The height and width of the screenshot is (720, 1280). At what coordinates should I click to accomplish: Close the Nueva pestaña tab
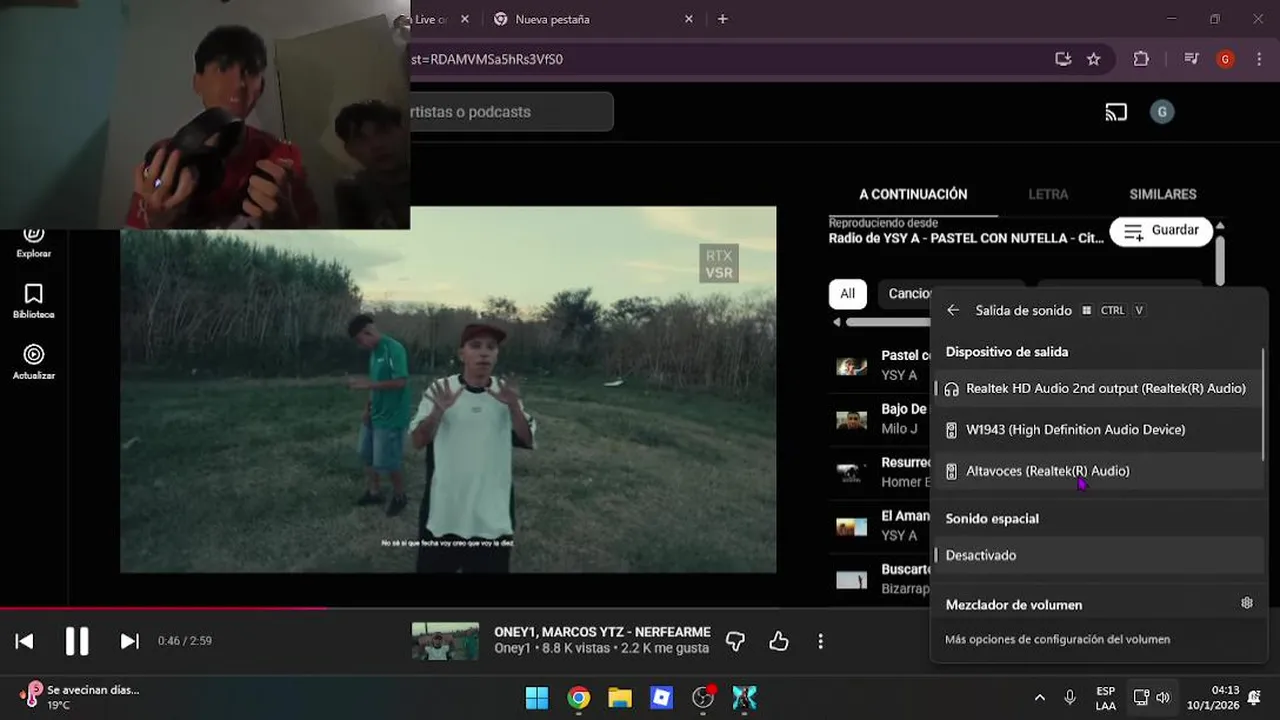point(689,19)
